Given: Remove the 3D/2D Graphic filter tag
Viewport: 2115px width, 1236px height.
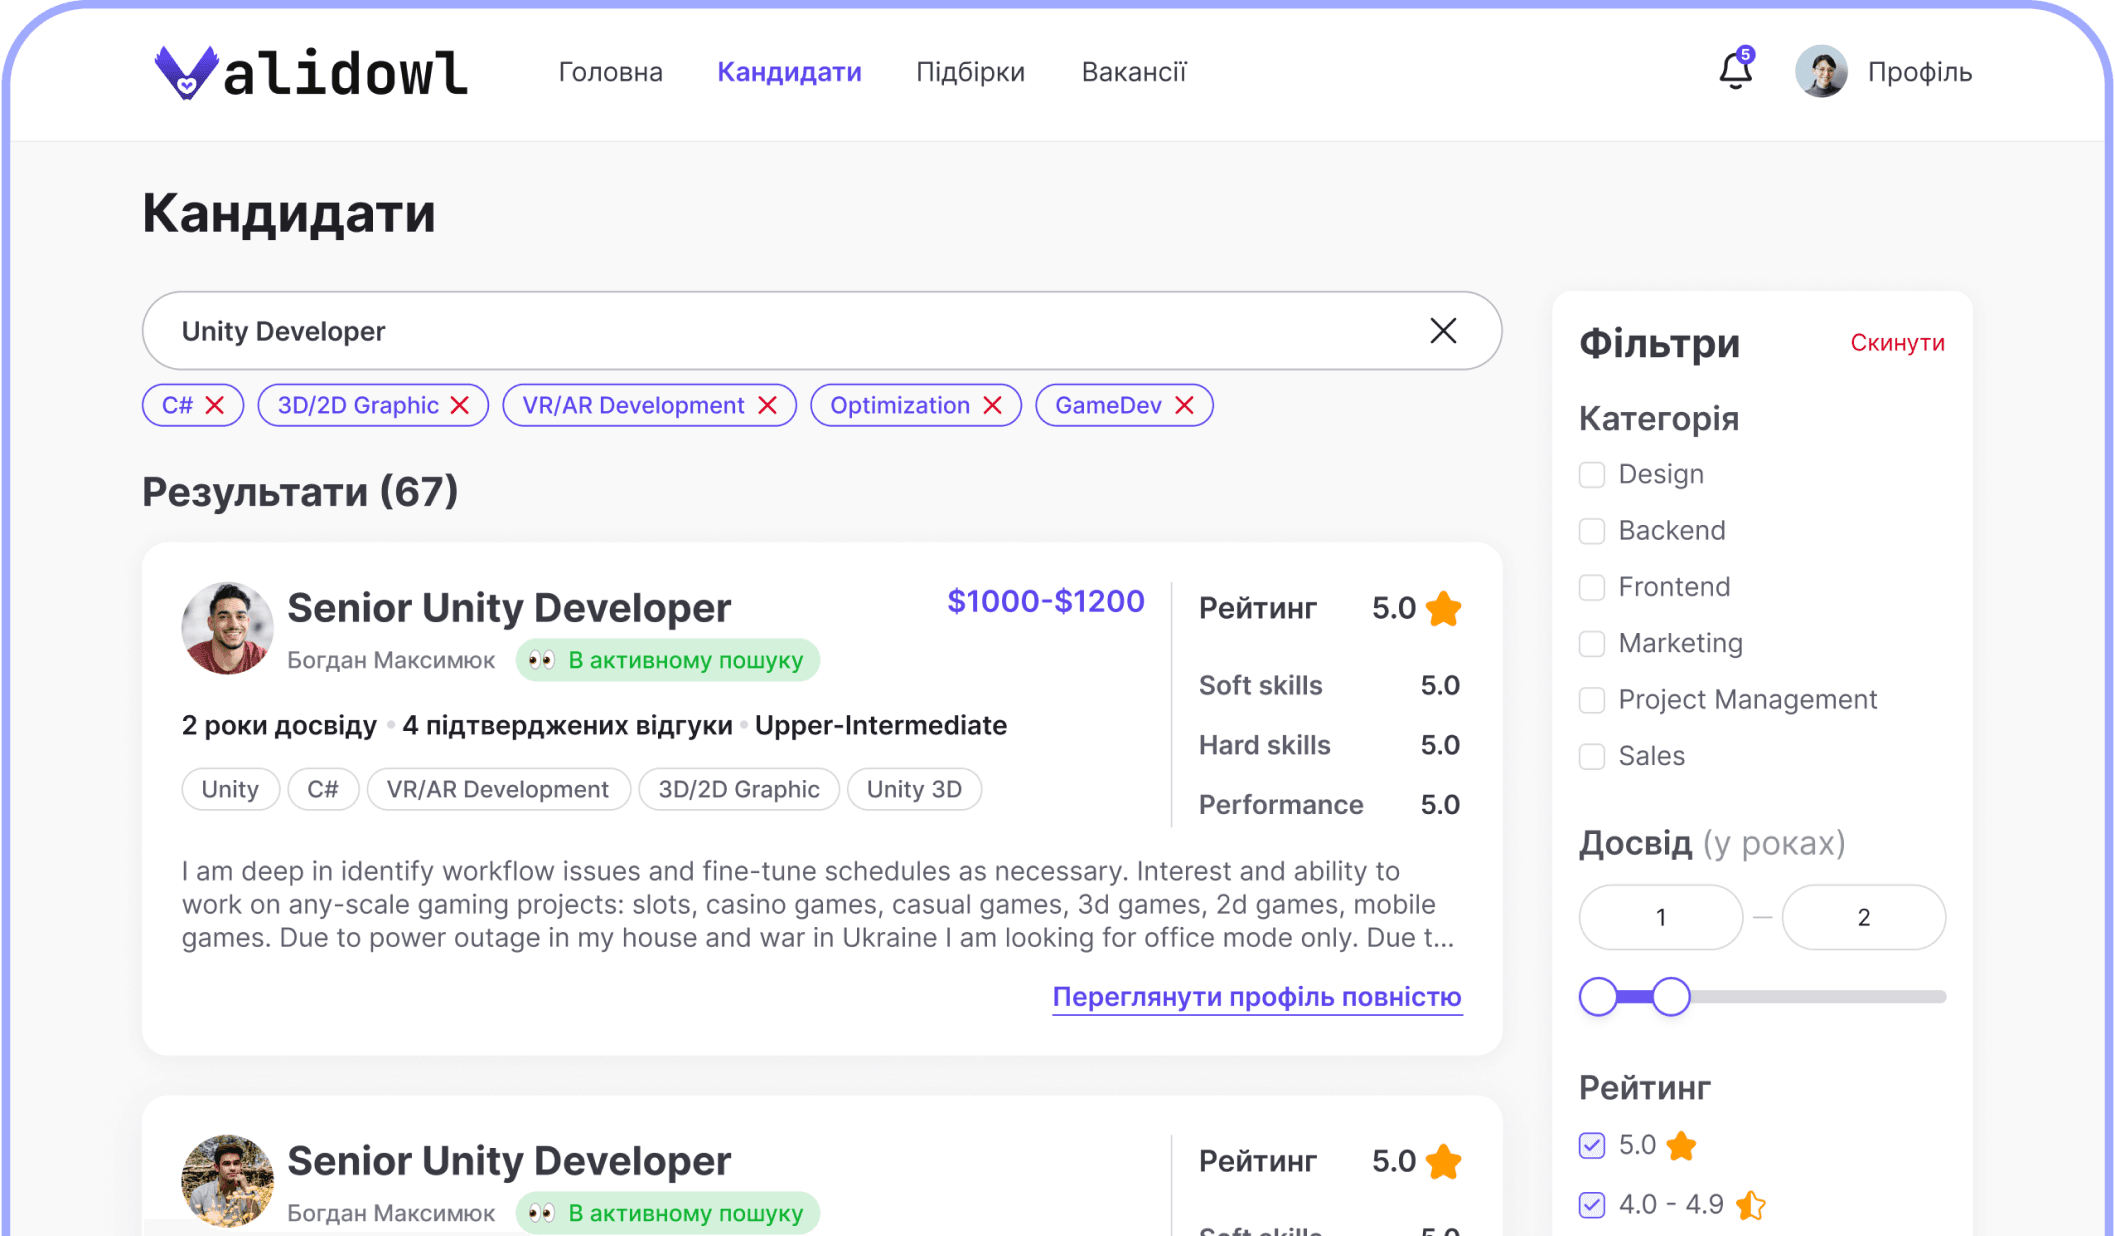Looking at the screenshot, I should [x=463, y=405].
